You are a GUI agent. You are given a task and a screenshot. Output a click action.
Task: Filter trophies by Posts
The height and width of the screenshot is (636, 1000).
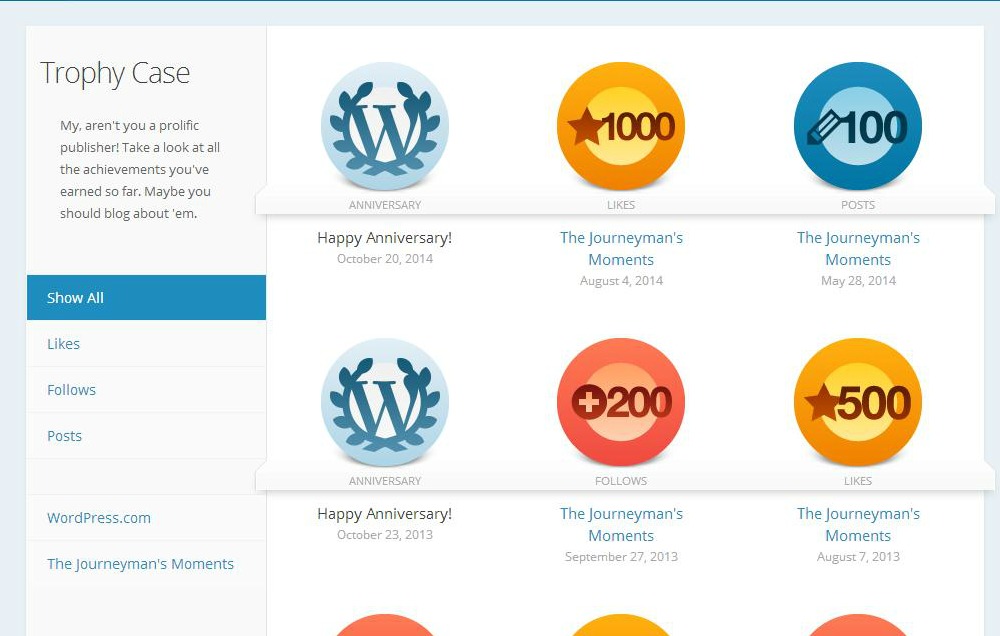pos(65,436)
